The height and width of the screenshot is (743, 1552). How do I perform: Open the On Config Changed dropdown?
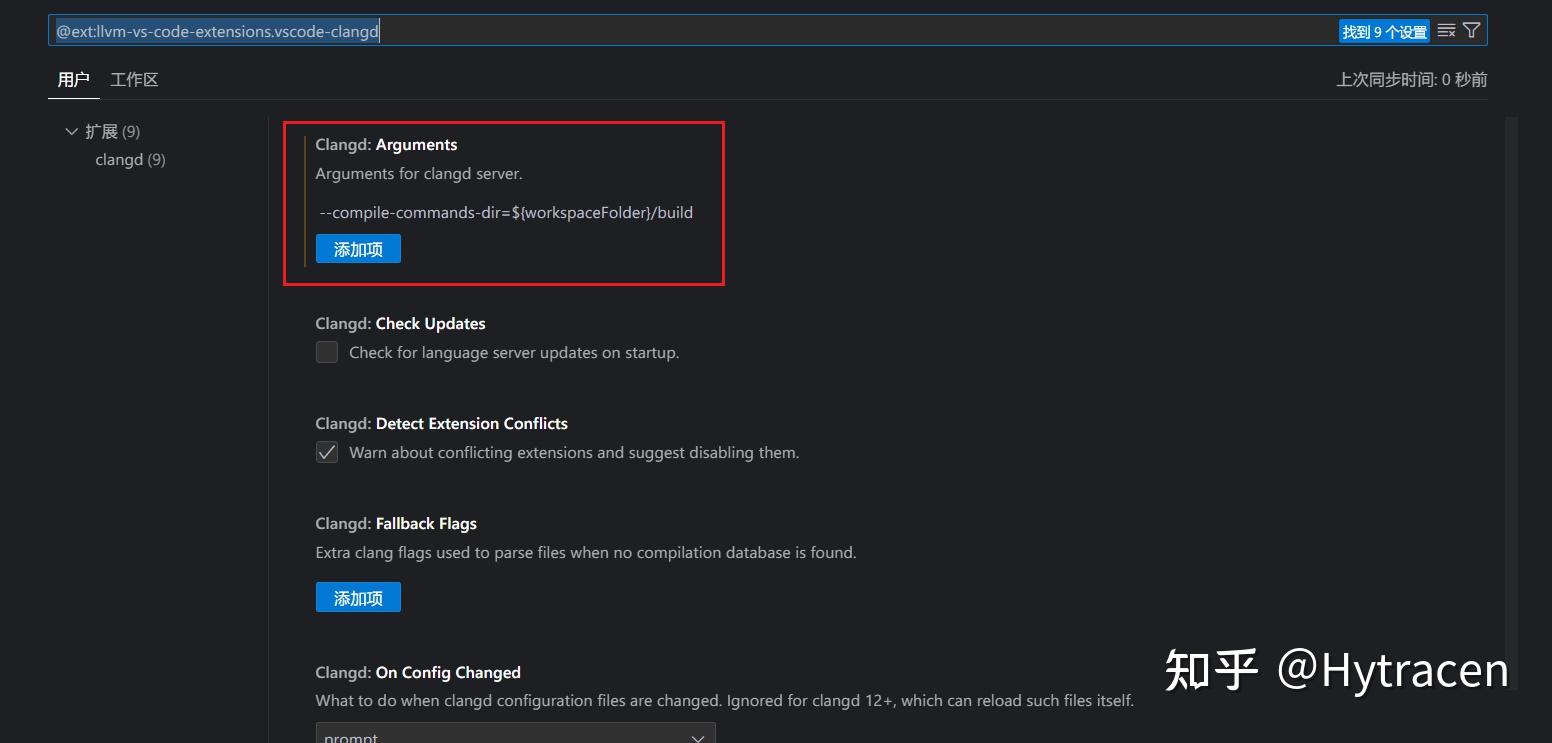tap(515, 735)
